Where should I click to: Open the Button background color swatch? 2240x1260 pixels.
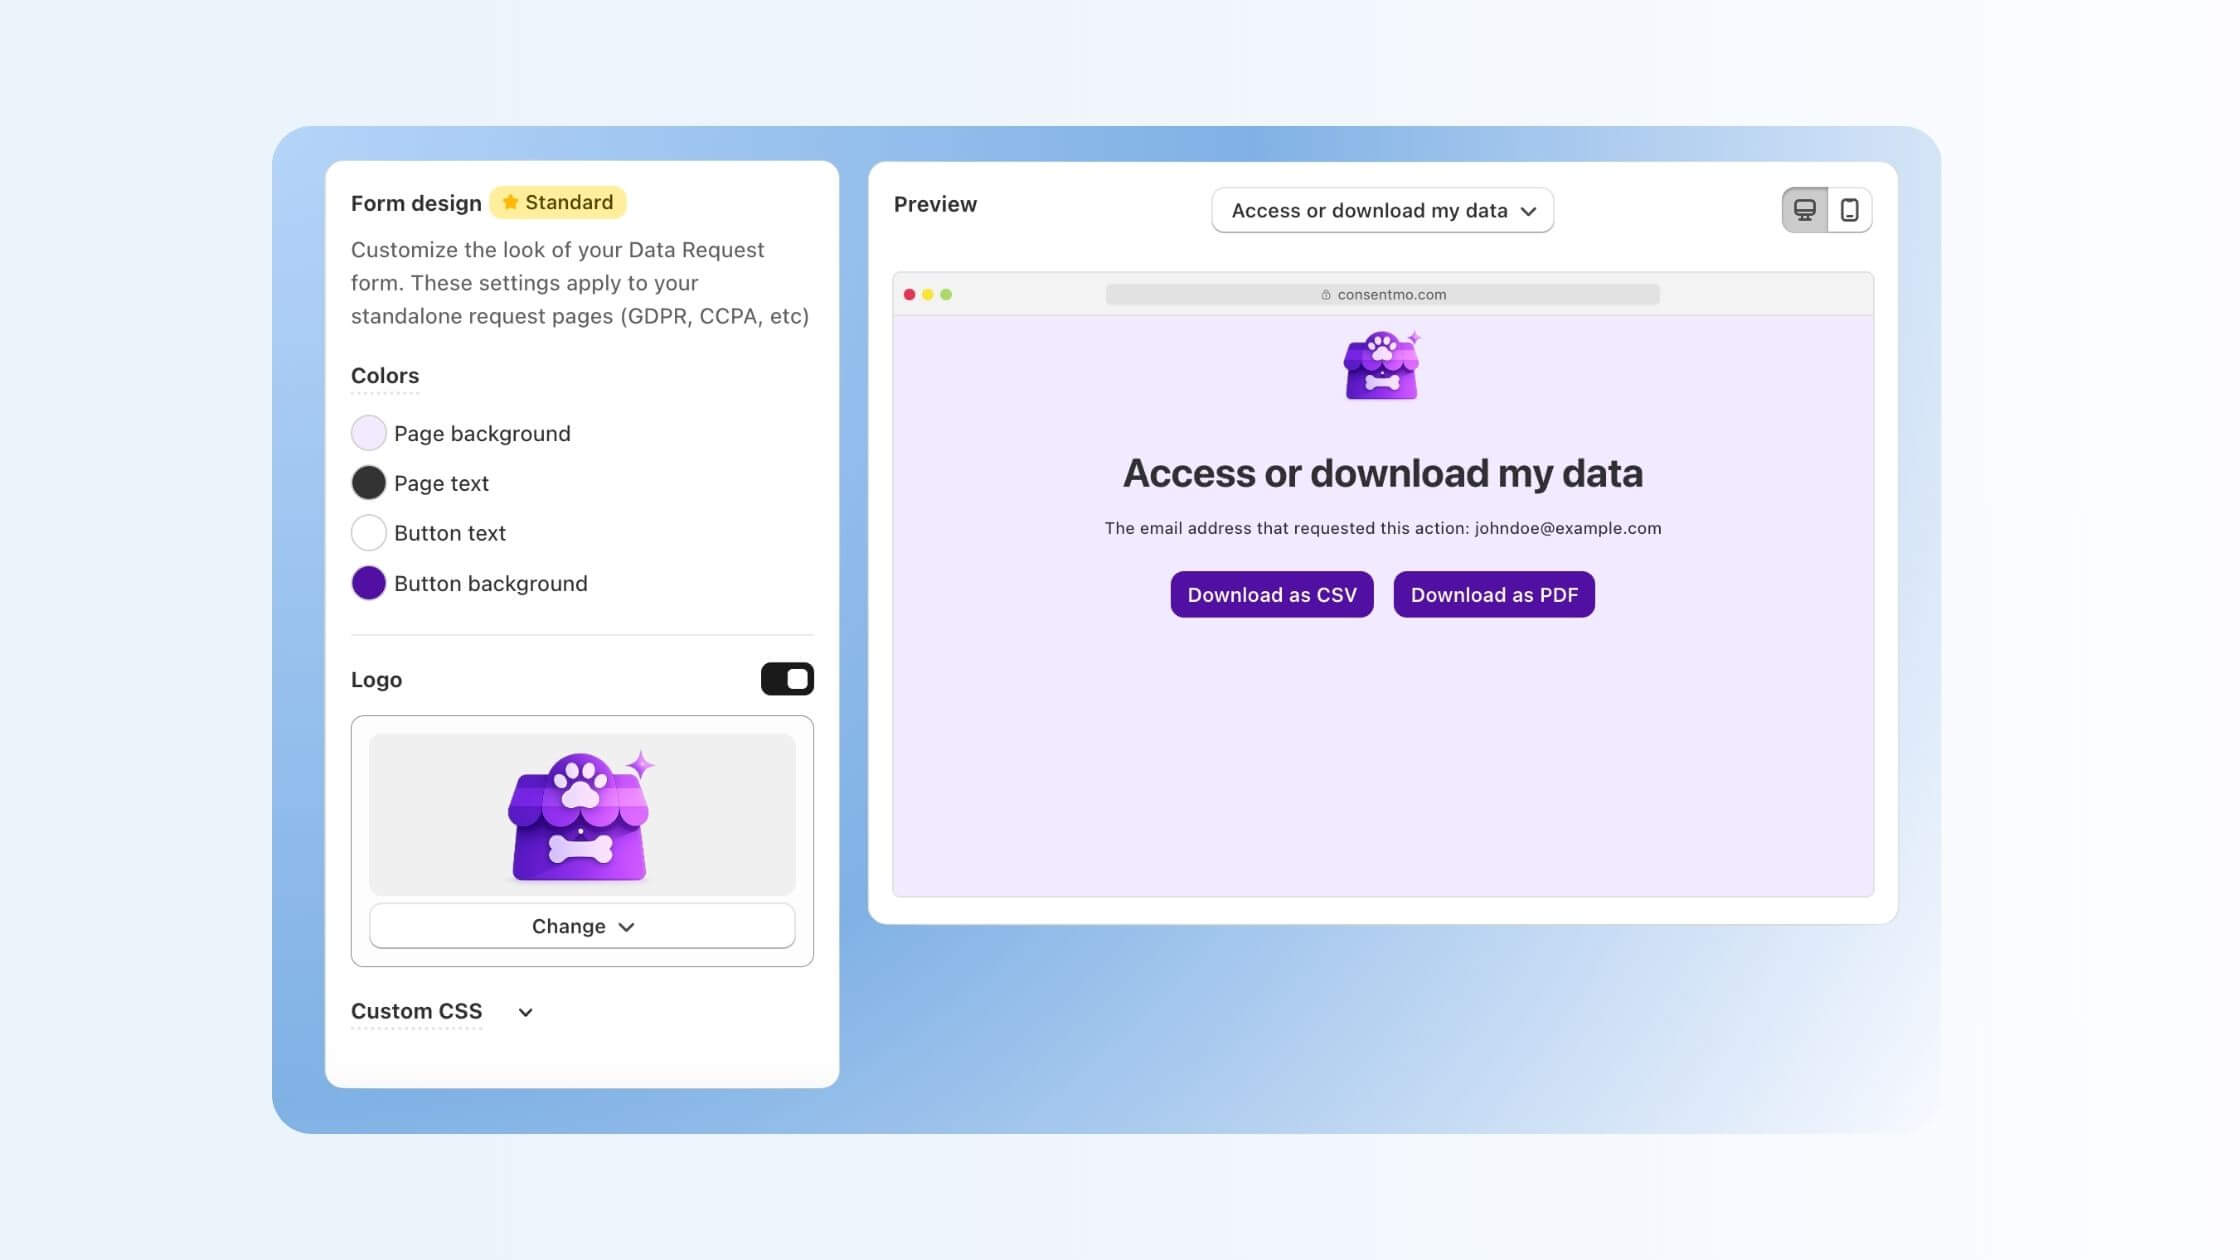tap(368, 583)
